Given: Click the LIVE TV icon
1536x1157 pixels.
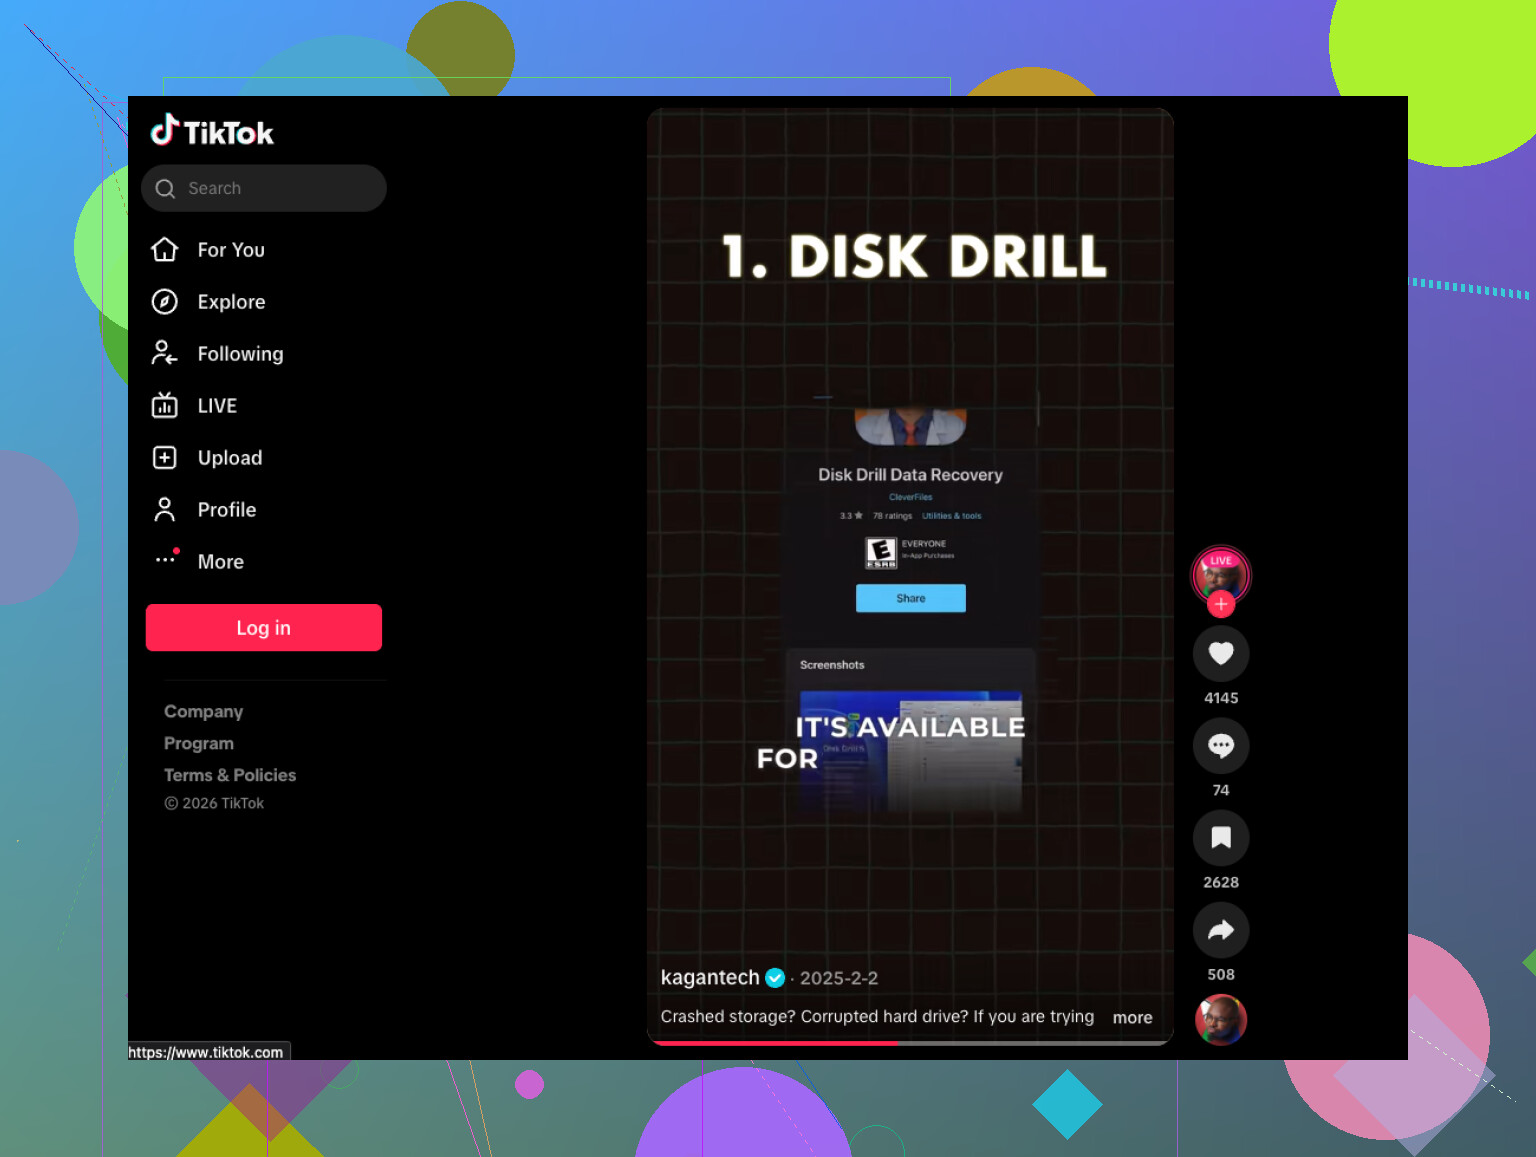Looking at the screenshot, I should coord(165,405).
